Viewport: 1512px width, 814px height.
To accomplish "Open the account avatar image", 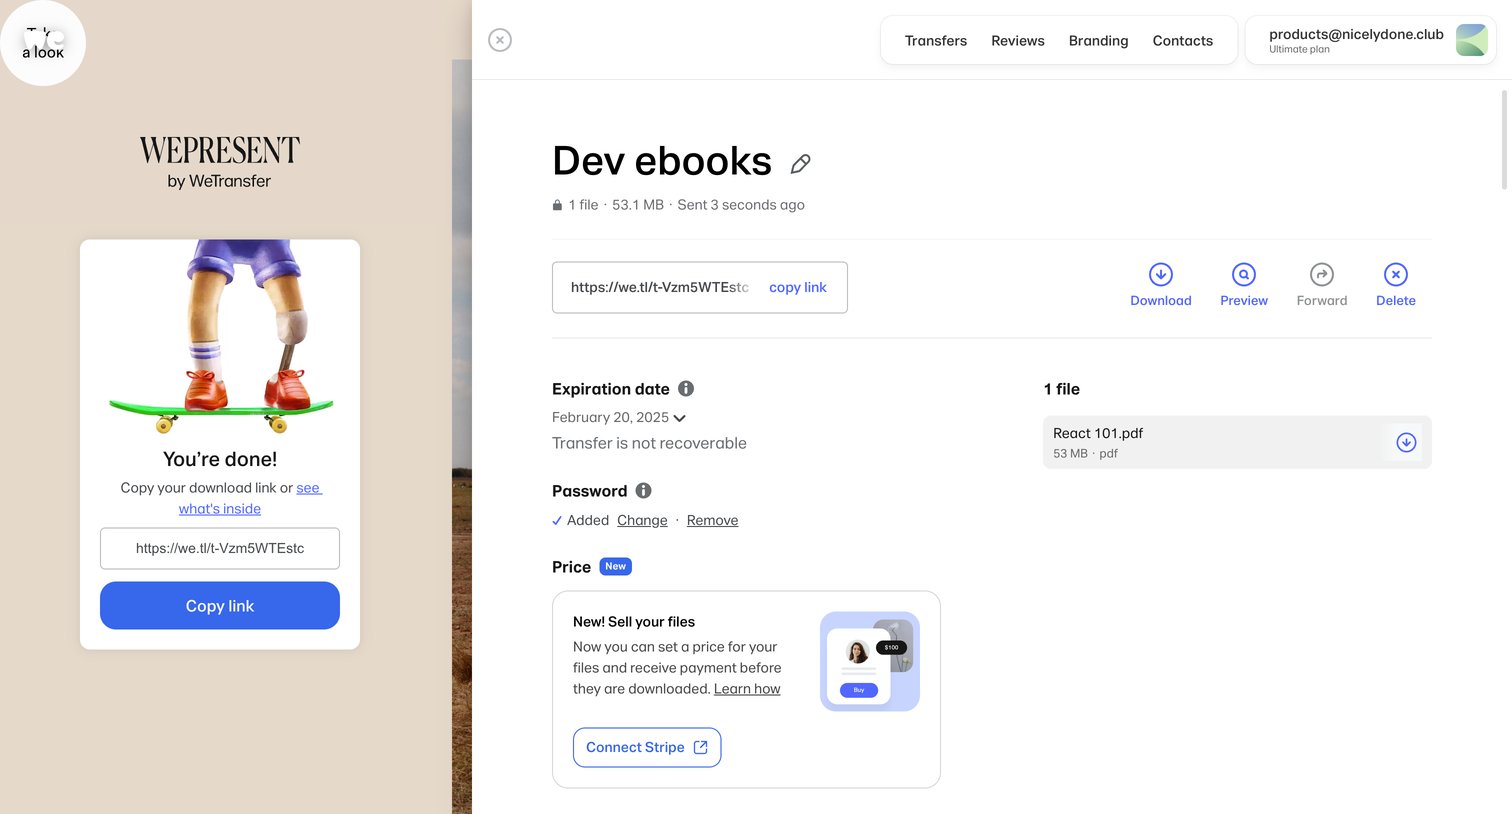I will [1471, 40].
